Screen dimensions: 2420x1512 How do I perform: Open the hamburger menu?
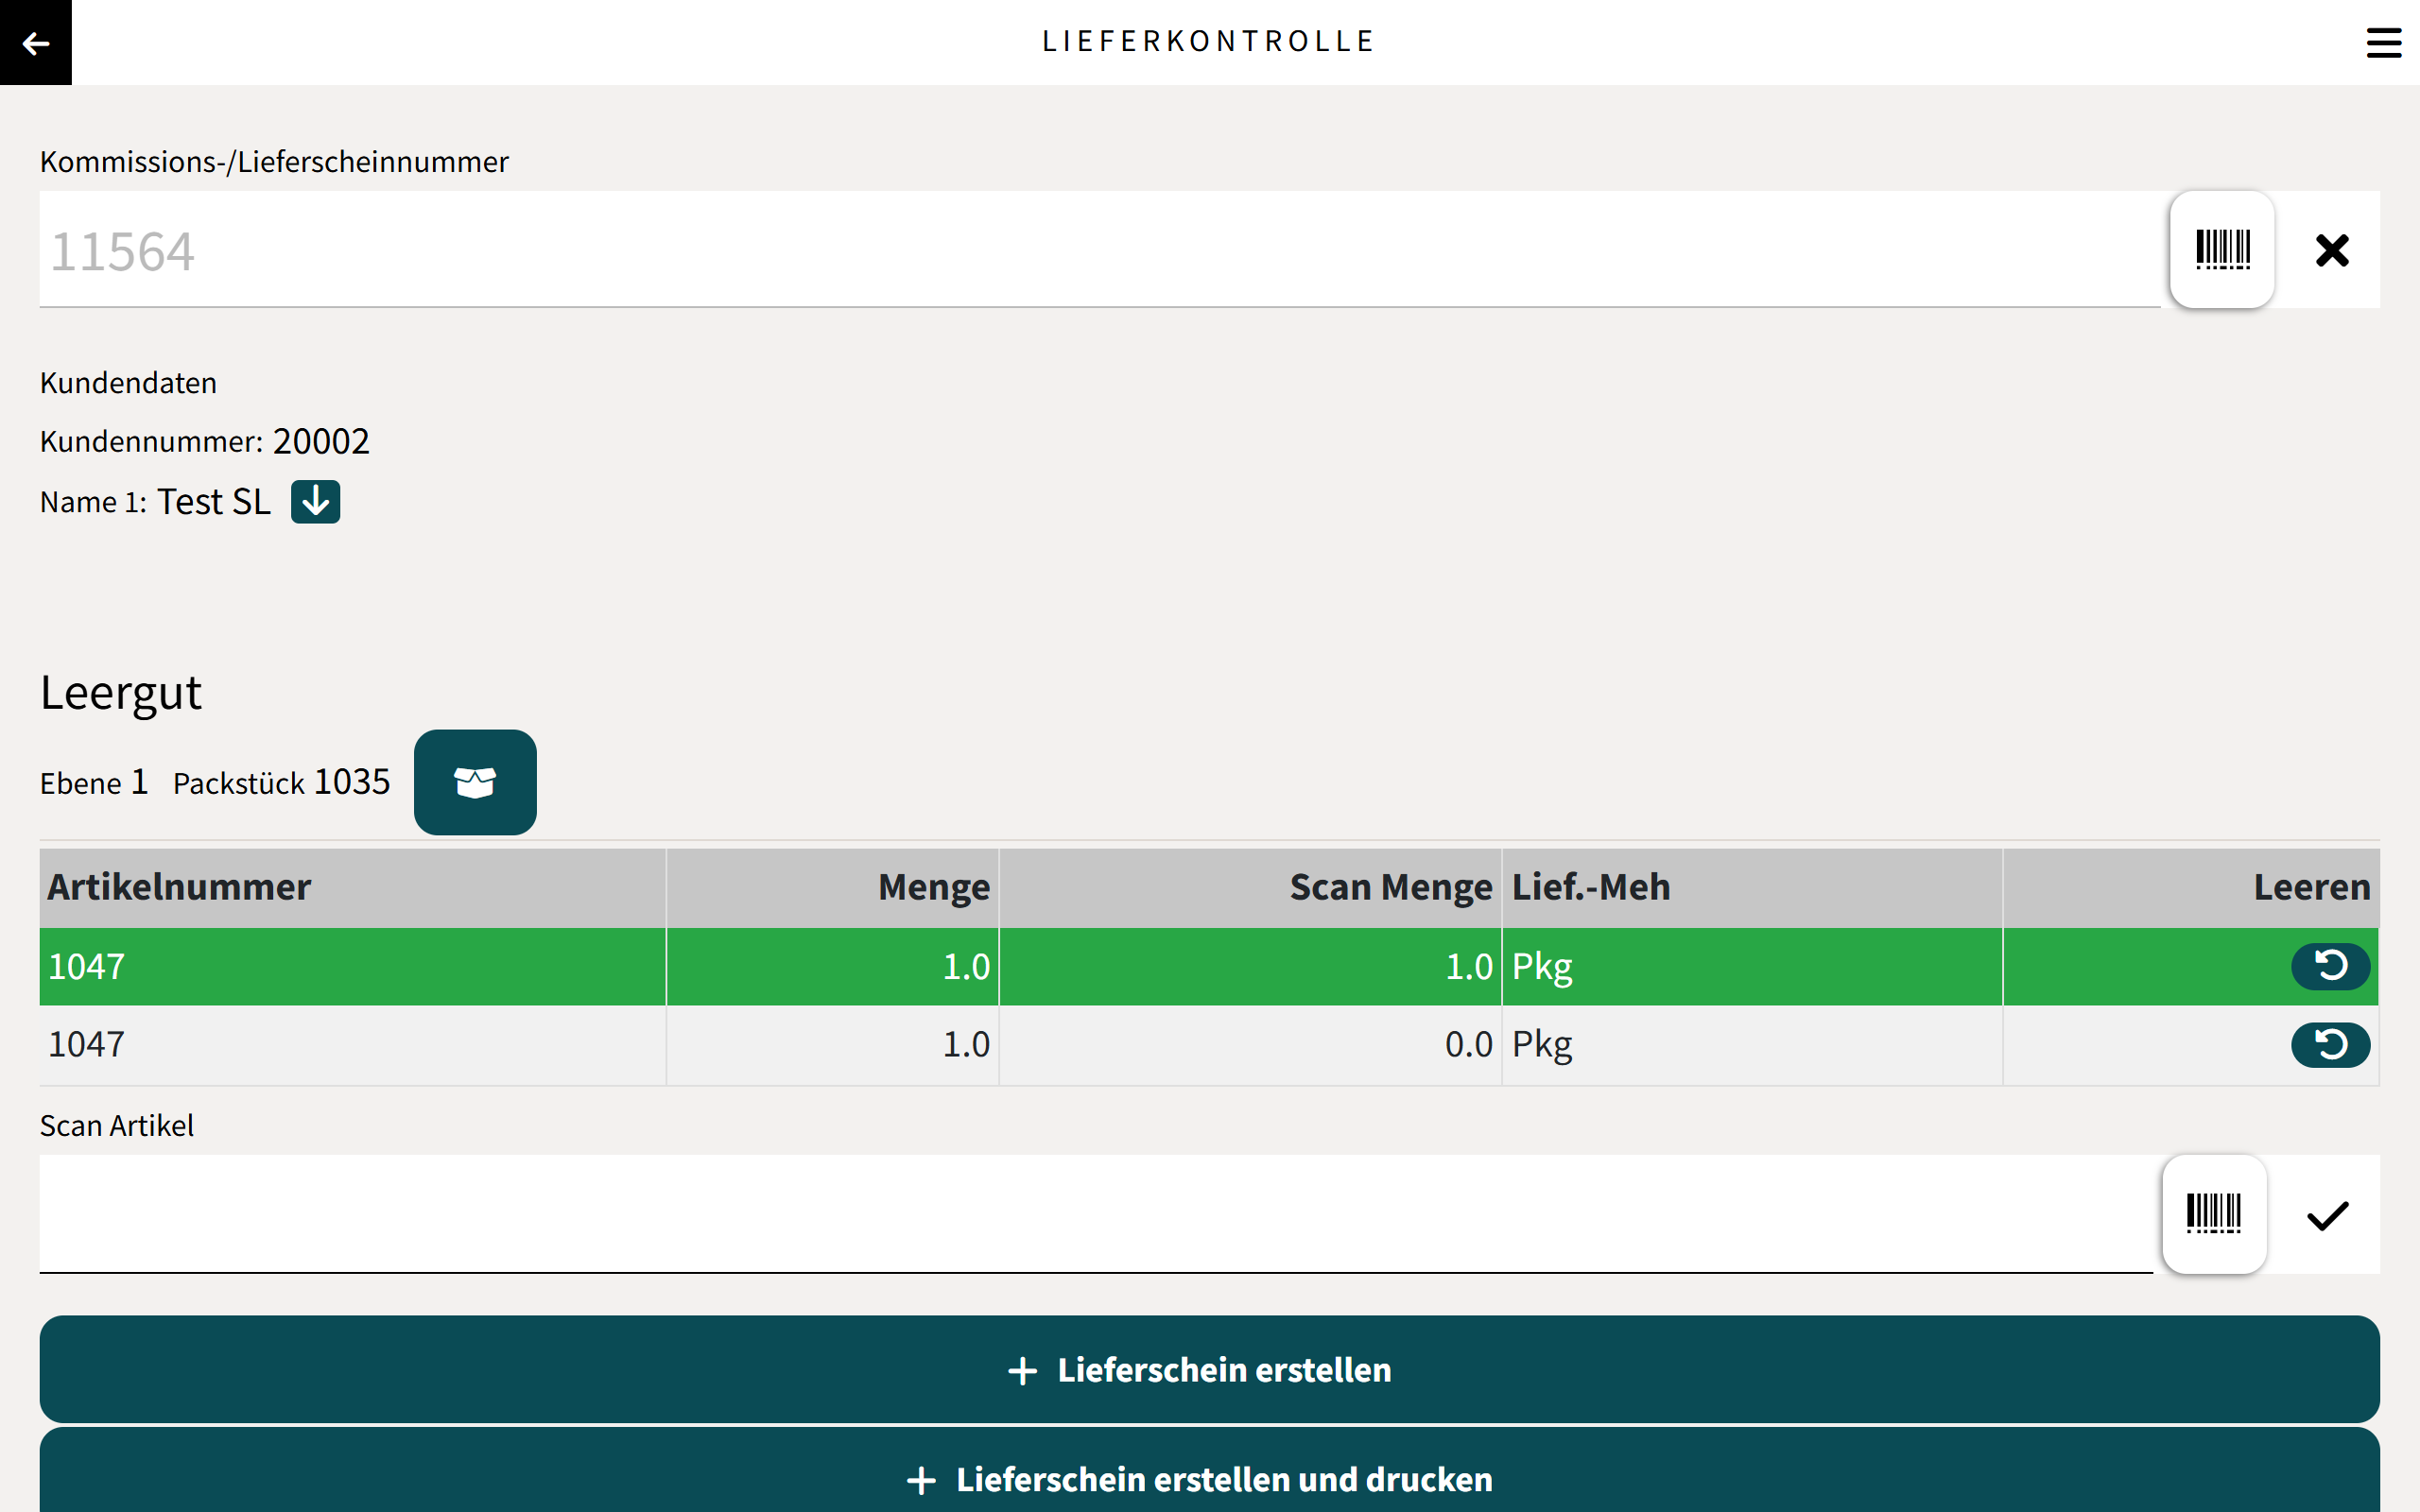[x=2383, y=43]
